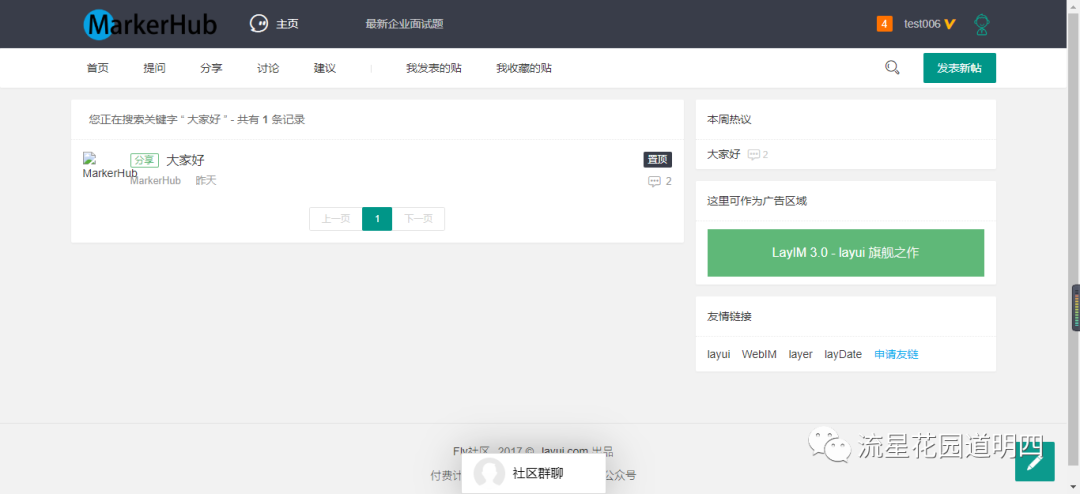Open 我发表的贴
This screenshot has height=494, width=1080.
click(x=433, y=68)
